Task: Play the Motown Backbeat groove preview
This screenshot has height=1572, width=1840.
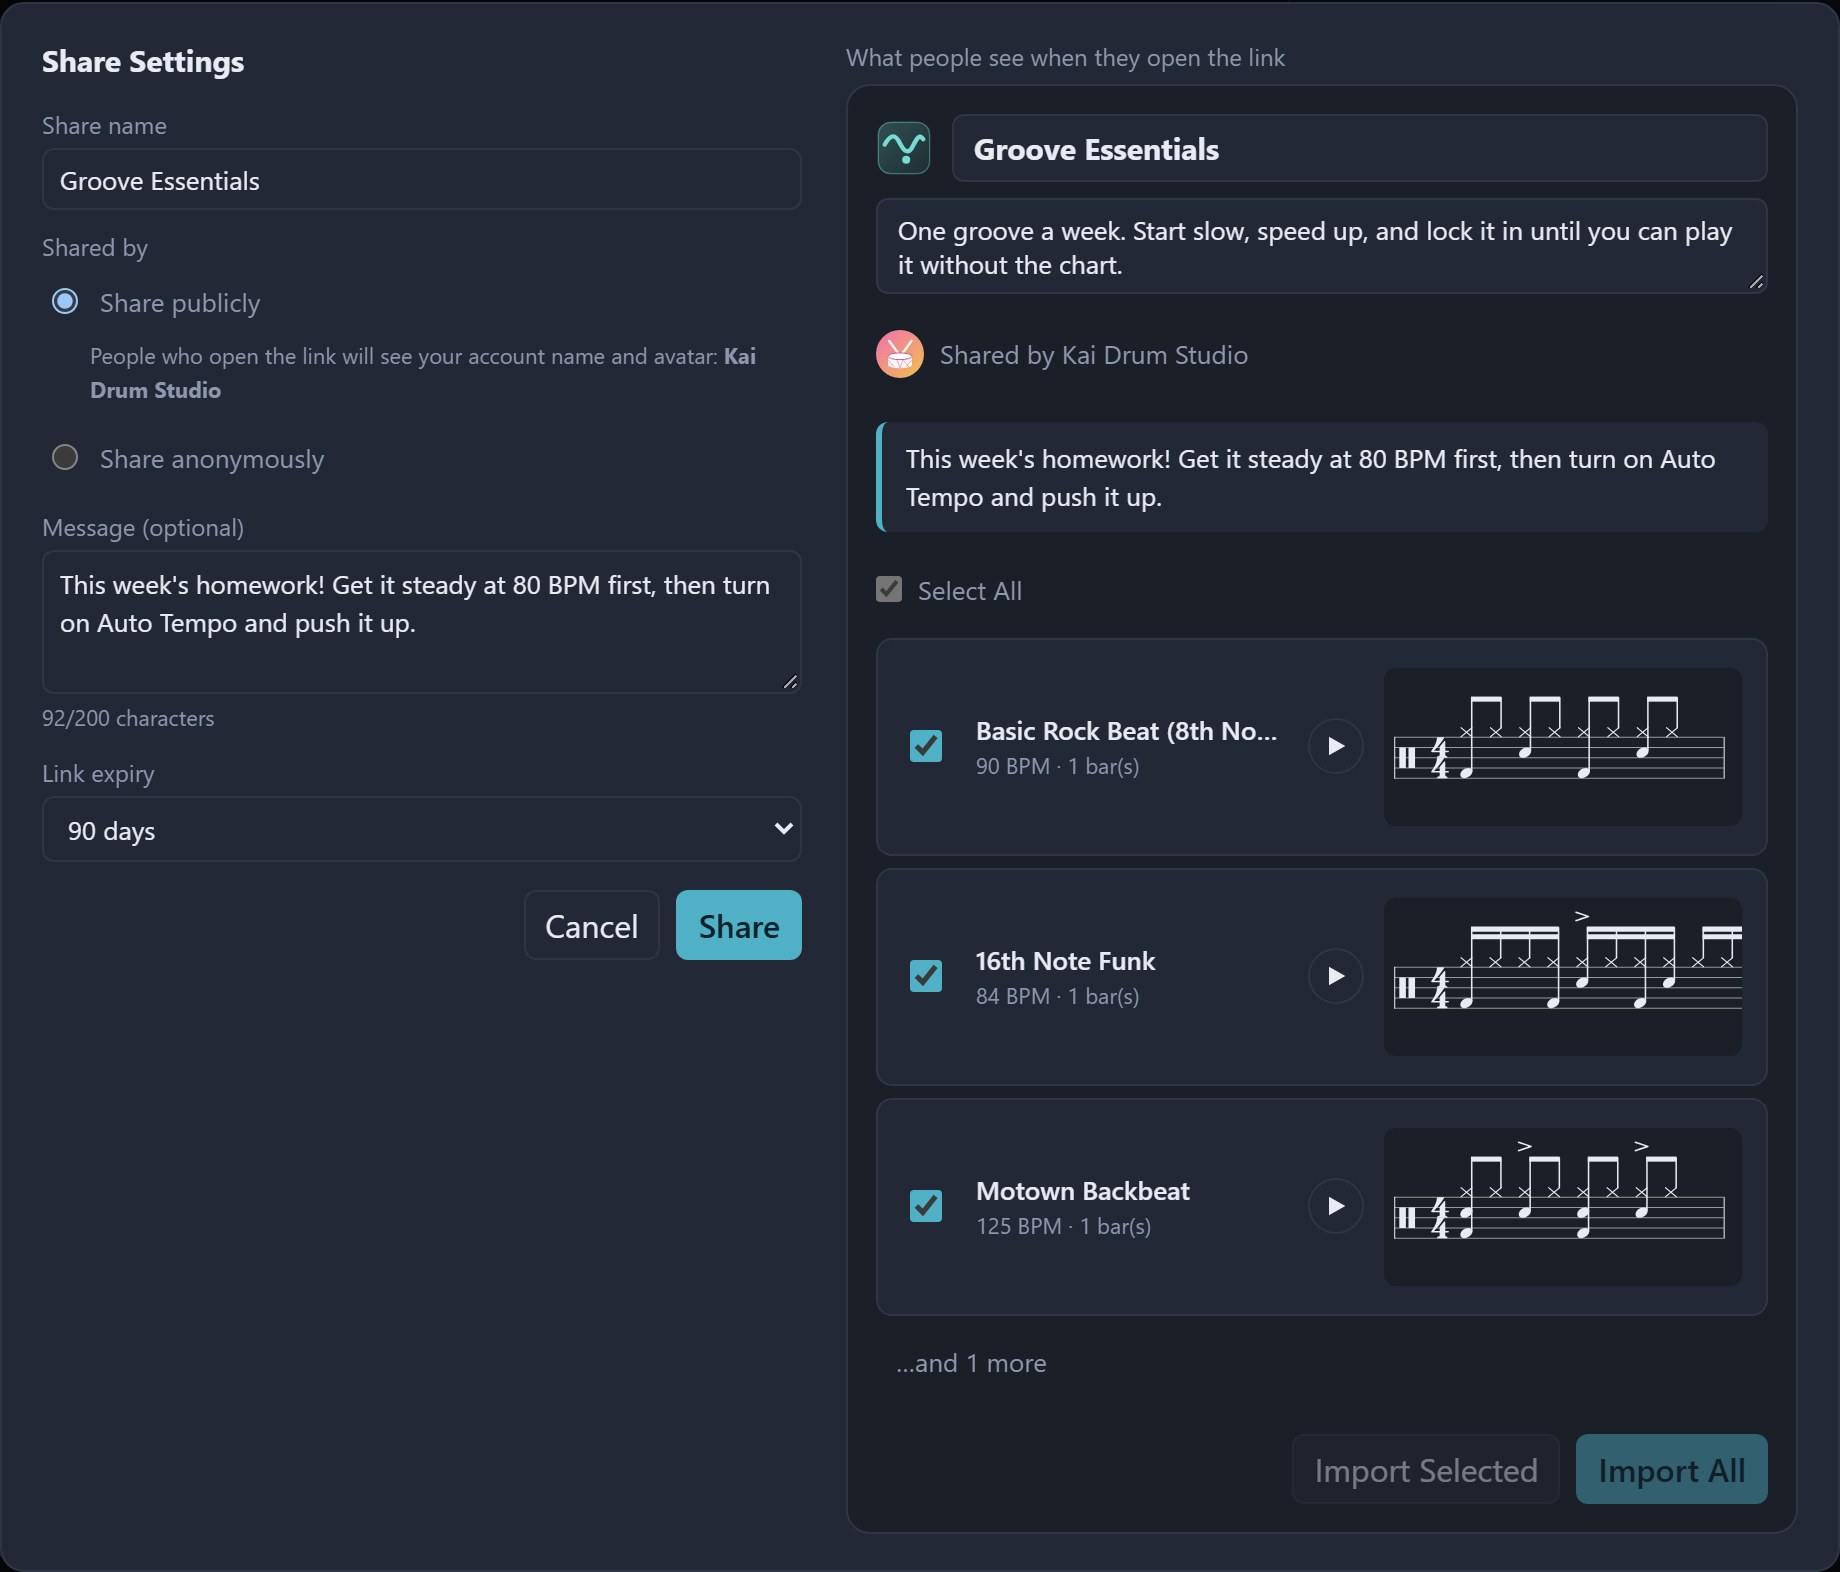Action: click(1335, 1206)
